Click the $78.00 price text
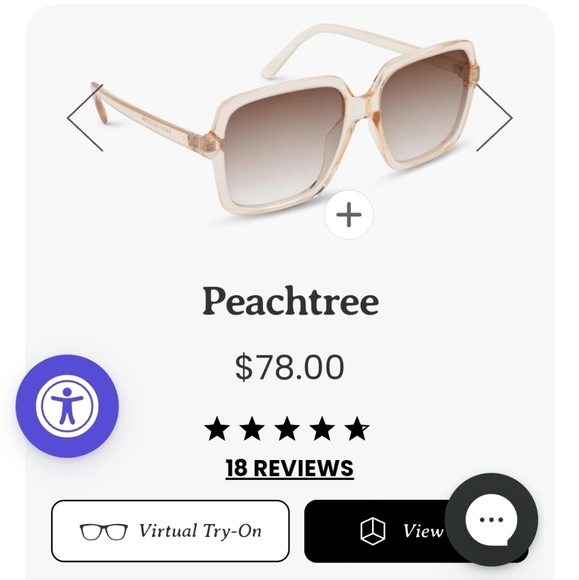The height and width of the screenshot is (580, 579). [x=290, y=367]
